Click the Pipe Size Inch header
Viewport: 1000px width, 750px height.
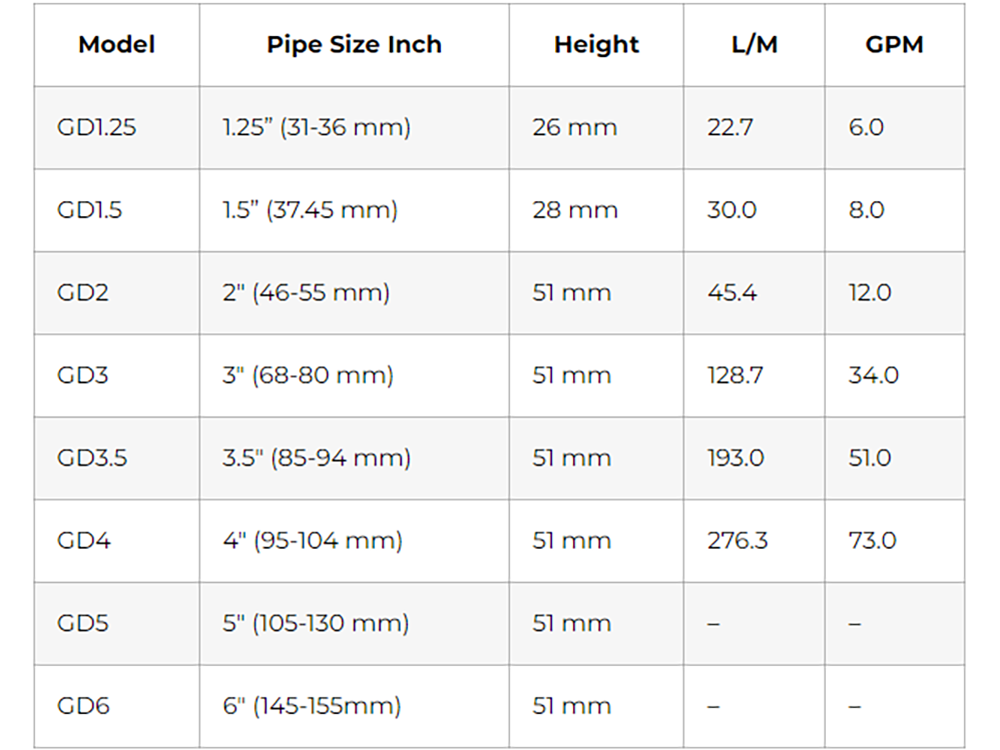coord(354,45)
